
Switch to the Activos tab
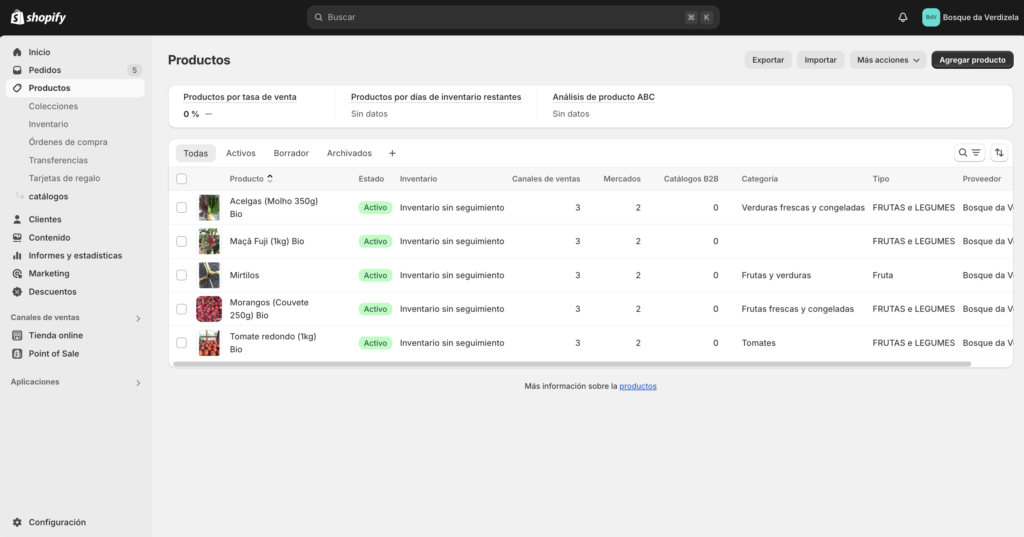(240, 153)
